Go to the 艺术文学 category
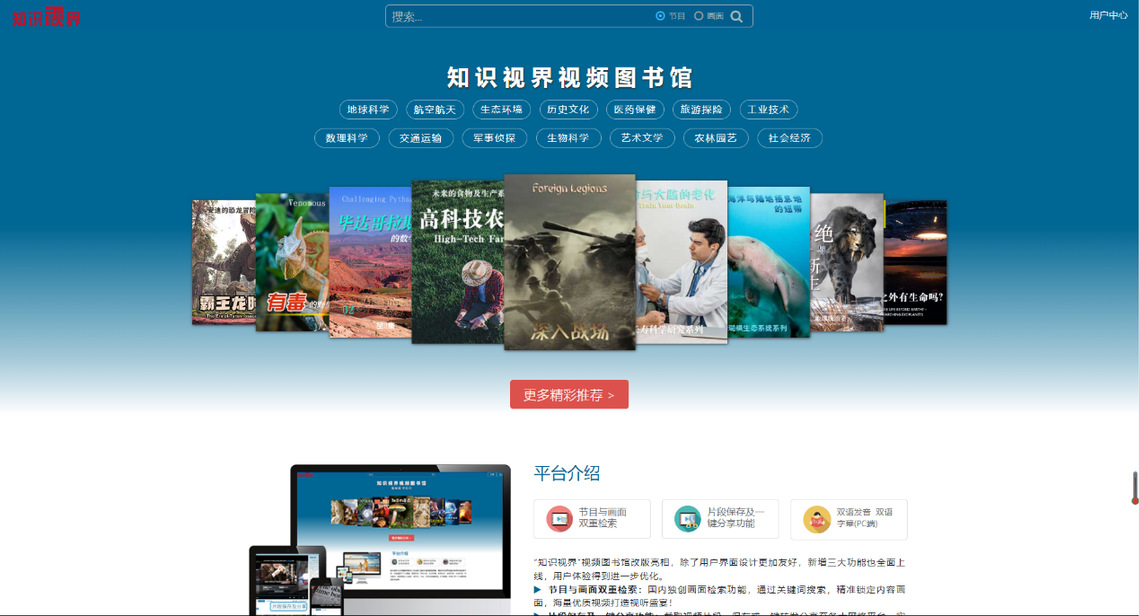The width and height of the screenshot is (1139, 616). [642, 138]
